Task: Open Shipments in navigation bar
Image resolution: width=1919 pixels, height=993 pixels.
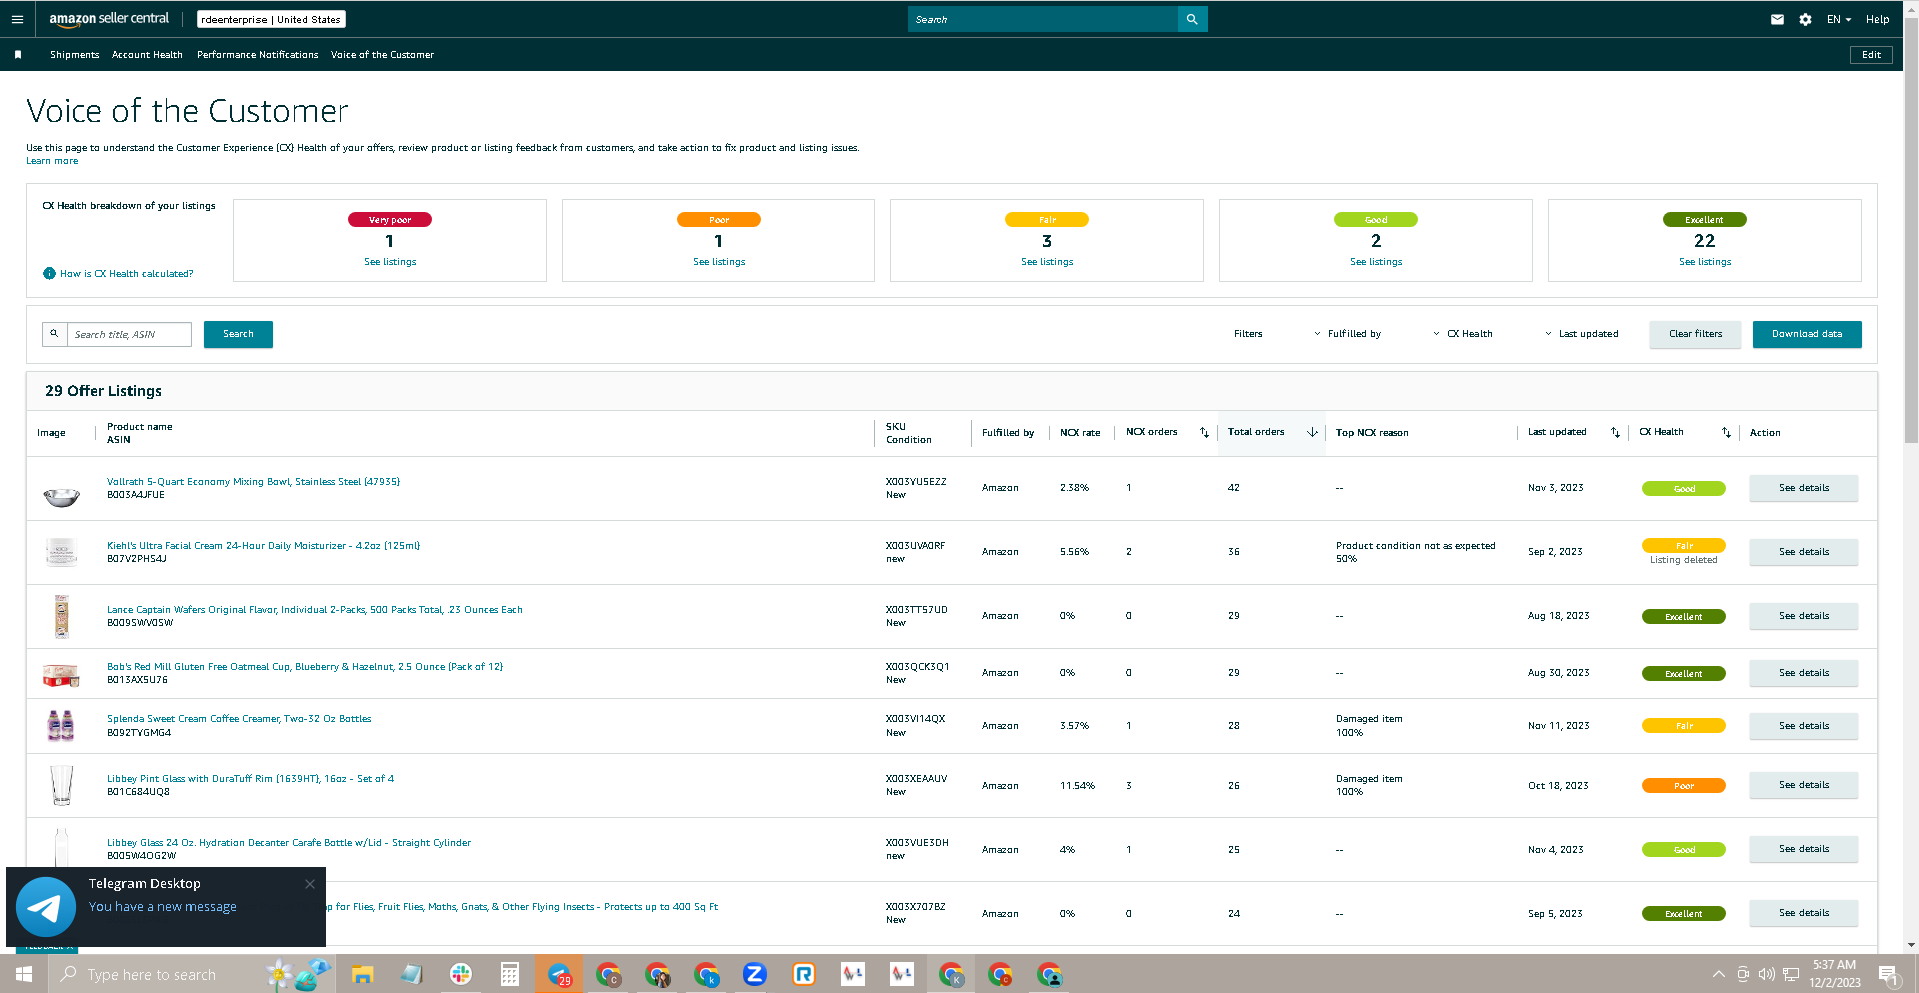Action: coord(75,55)
